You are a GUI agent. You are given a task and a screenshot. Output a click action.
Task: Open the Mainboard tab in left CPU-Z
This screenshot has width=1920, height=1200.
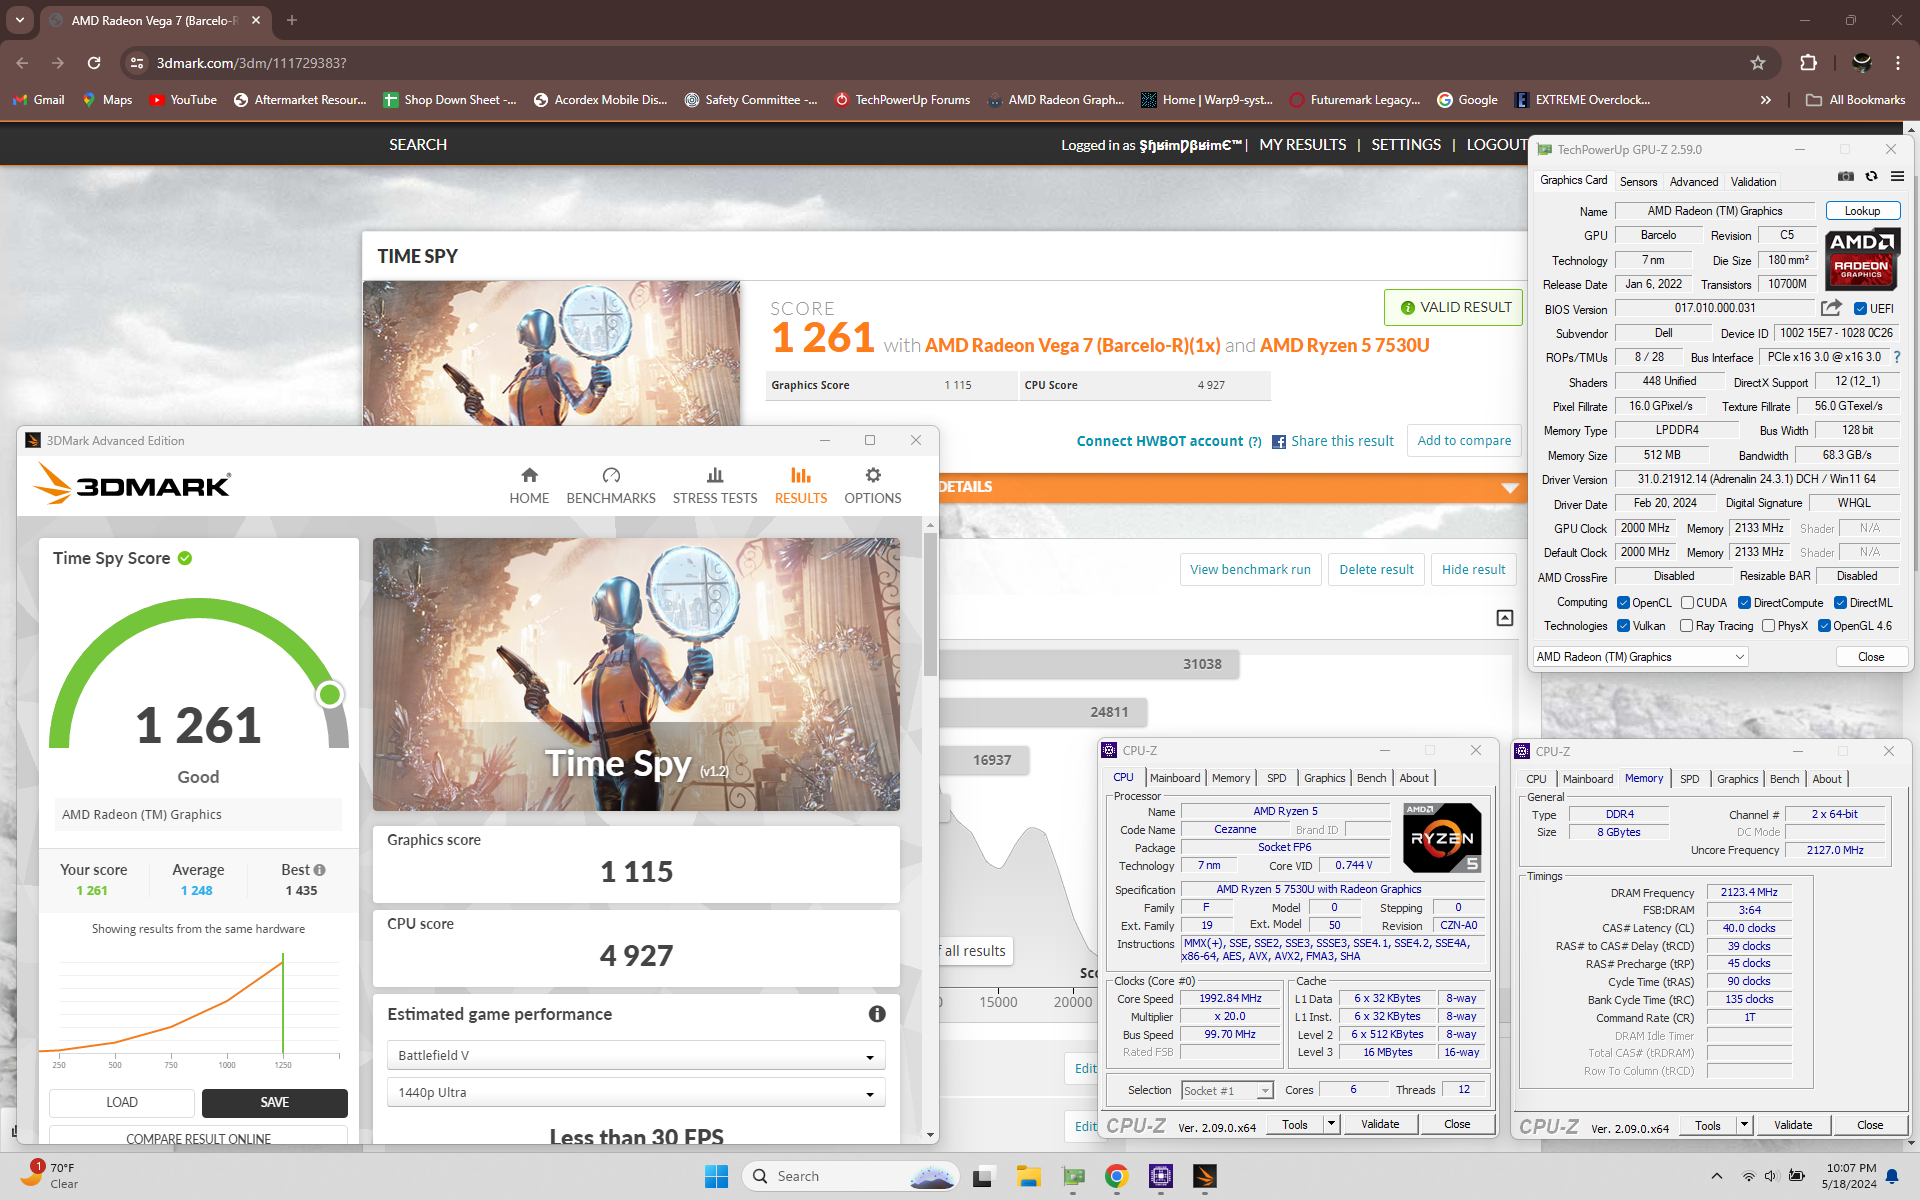point(1175,778)
